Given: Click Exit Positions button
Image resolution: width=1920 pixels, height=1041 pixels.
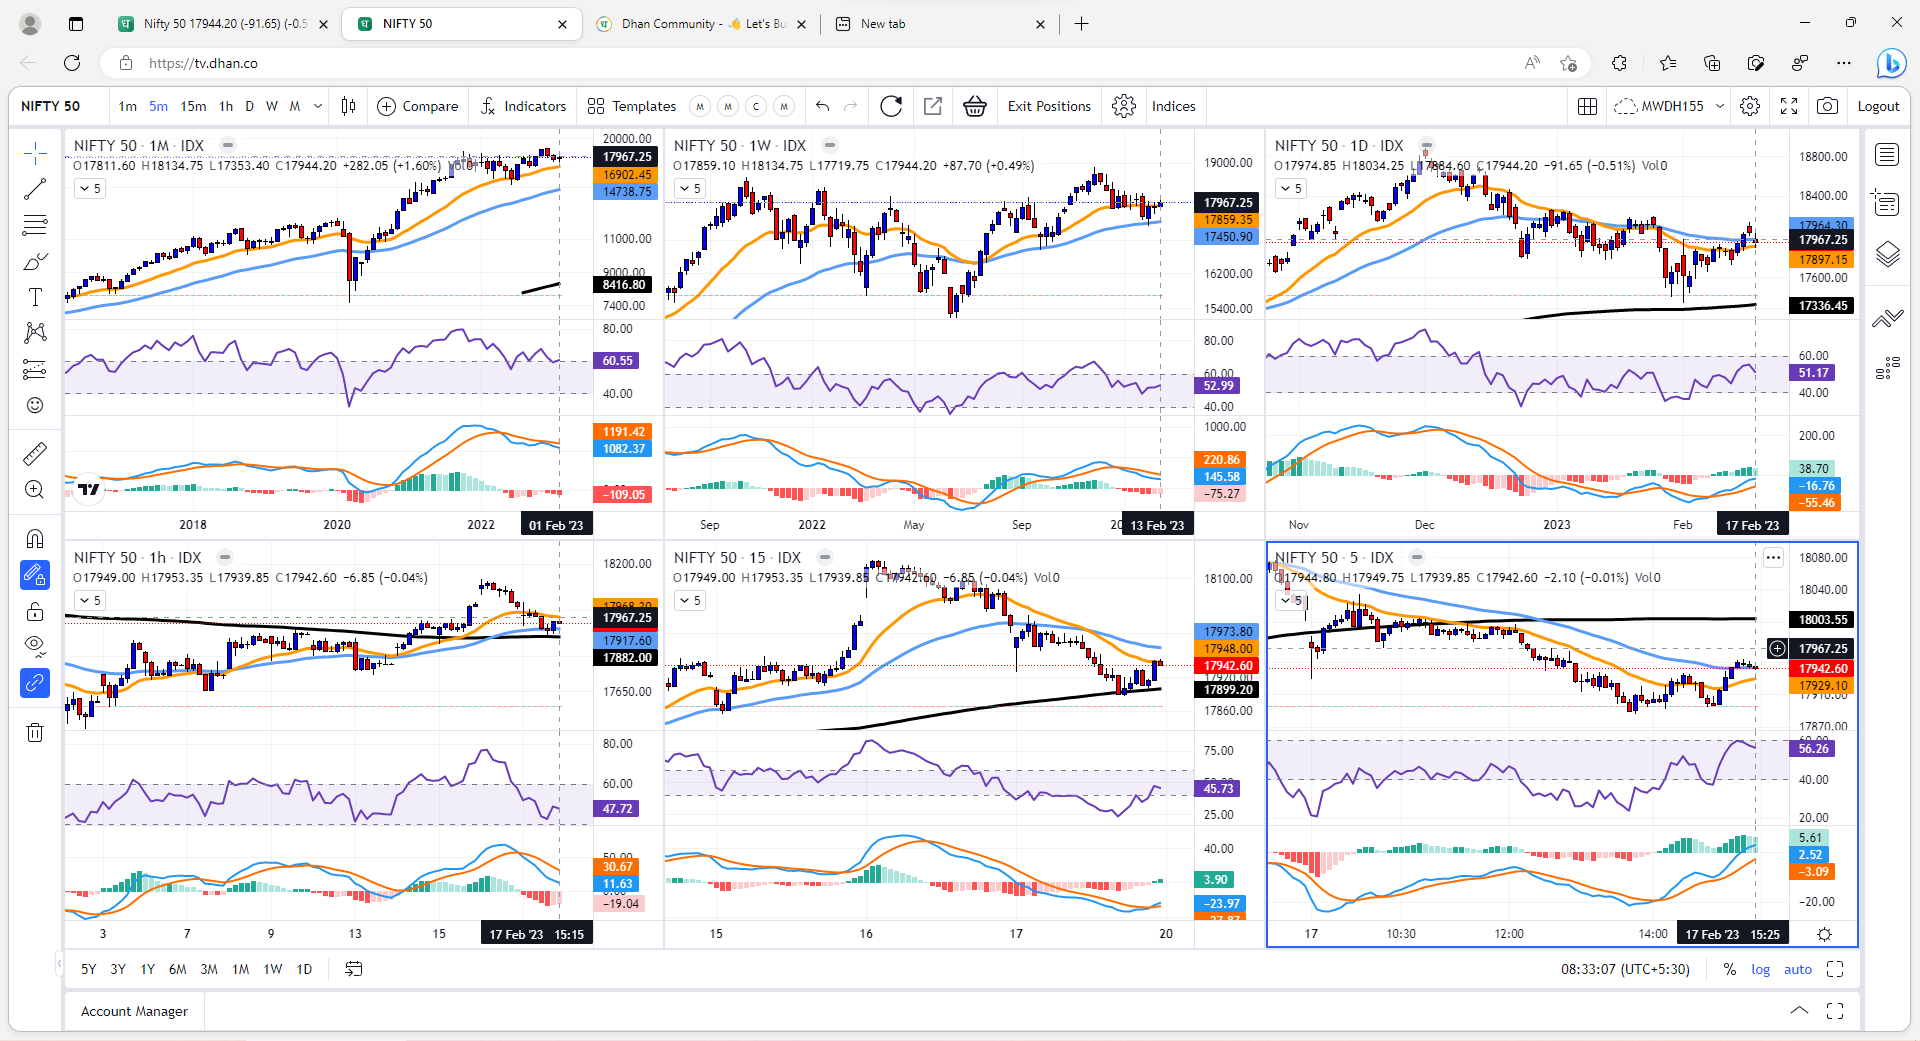Looking at the screenshot, I should [x=1049, y=106].
